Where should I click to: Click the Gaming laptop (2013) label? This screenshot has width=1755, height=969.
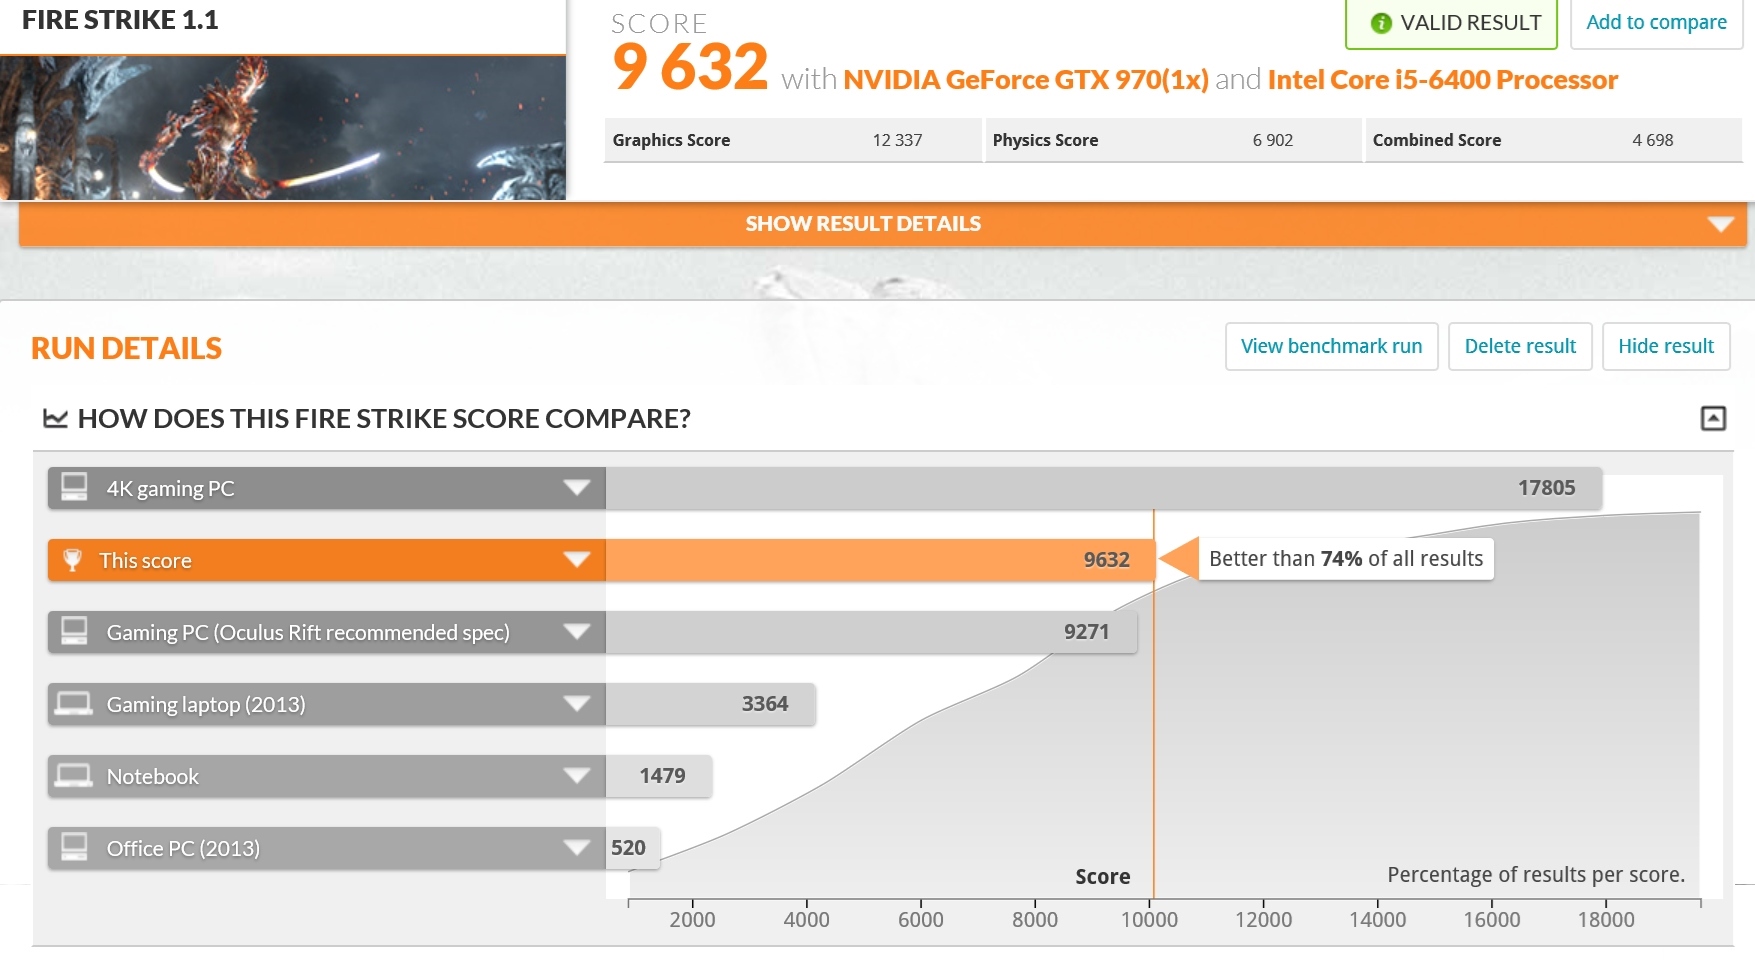click(x=206, y=705)
